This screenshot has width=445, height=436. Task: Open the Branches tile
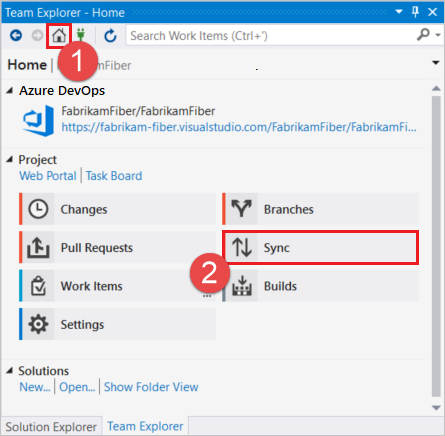pyautogui.click(x=320, y=209)
